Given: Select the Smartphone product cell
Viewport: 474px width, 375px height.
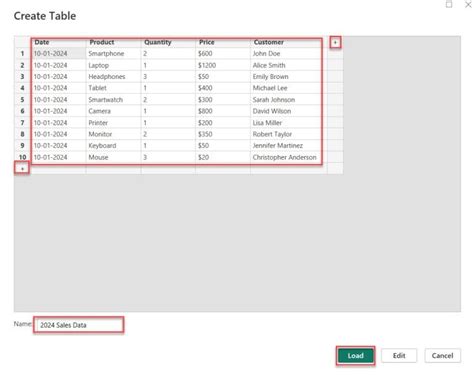Looking at the screenshot, I should (113, 53).
